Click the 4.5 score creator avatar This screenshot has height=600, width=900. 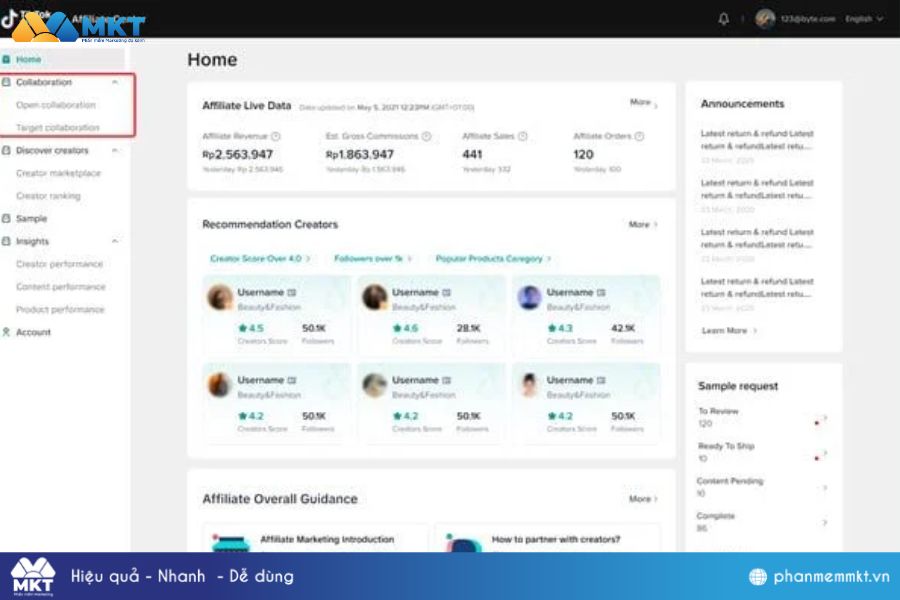point(220,297)
